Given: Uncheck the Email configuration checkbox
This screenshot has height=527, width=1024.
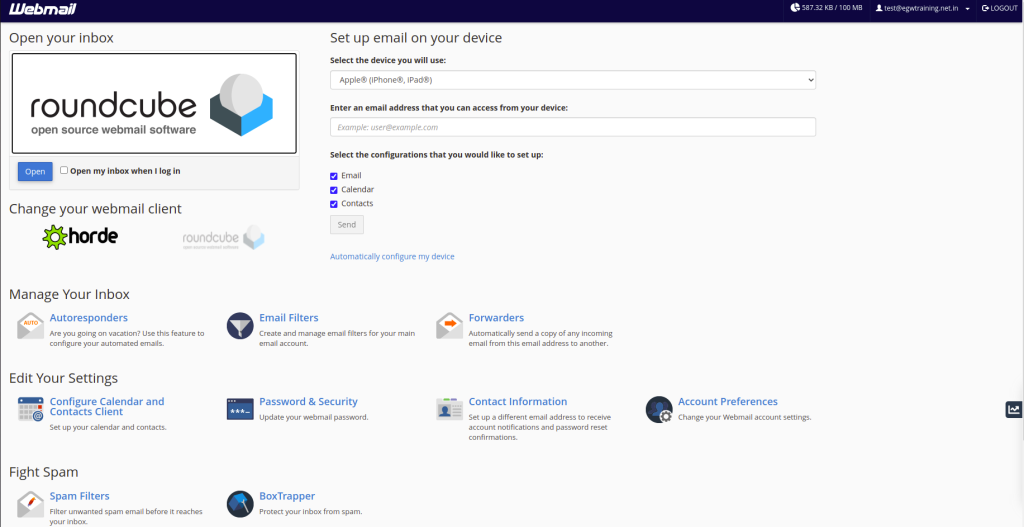Looking at the screenshot, I should (x=334, y=176).
